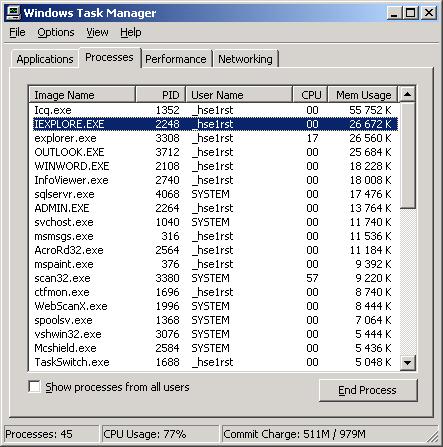This screenshot has width=443, height=447.
Task: Select the TaskSwitch.exe process row
Action: coord(215,362)
